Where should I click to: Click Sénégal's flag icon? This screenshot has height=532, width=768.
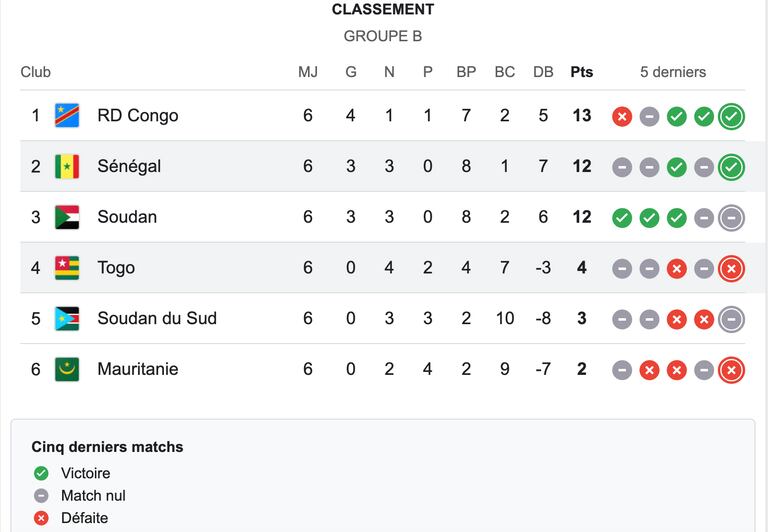[67, 167]
